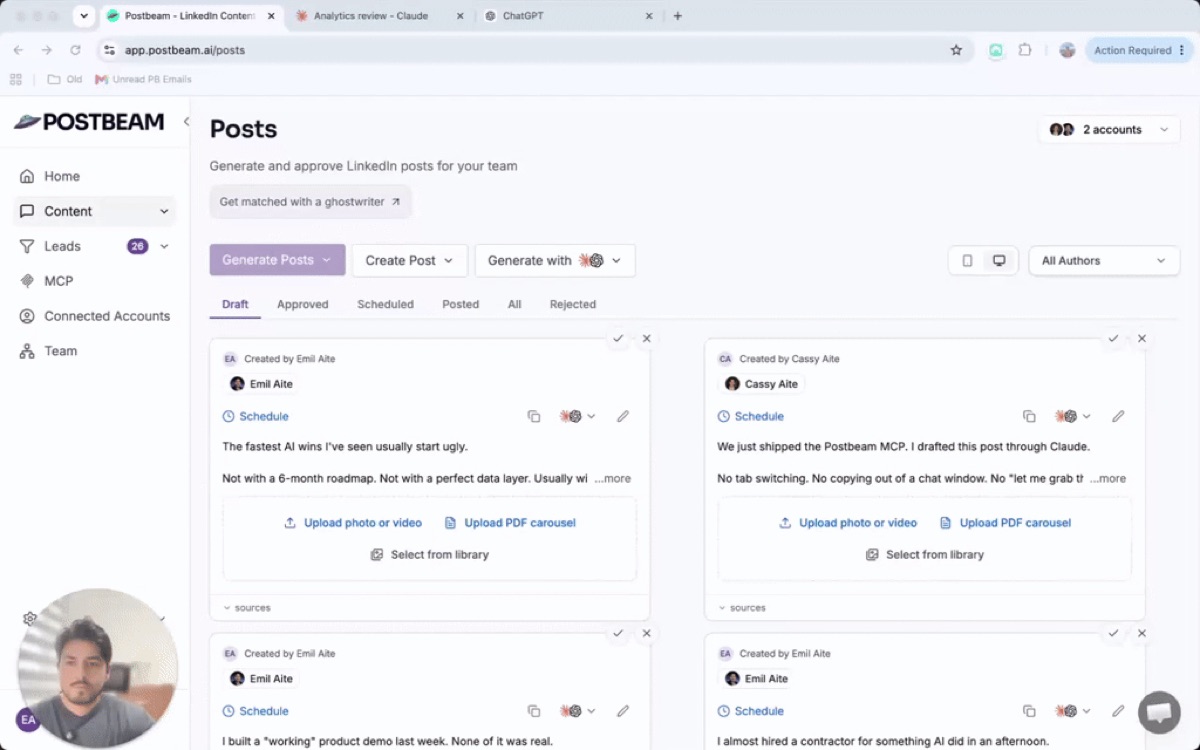Select the Draft tab
The height and width of the screenshot is (750, 1200).
point(235,304)
